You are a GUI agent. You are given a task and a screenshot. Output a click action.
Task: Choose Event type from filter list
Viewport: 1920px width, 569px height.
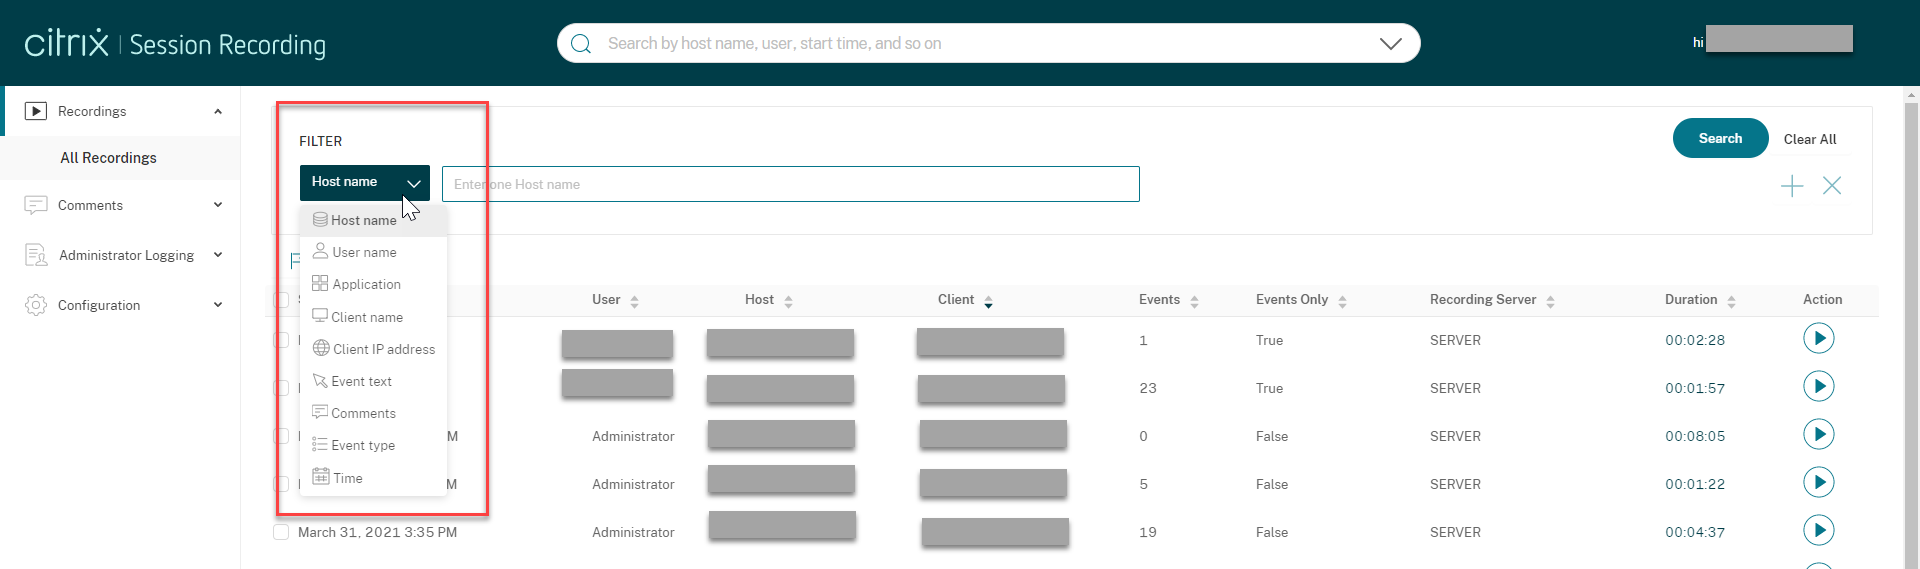click(x=363, y=445)
